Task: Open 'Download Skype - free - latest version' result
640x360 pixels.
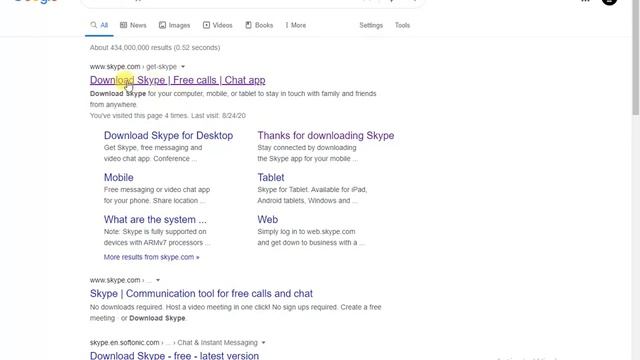Action: tap(174, 356)
